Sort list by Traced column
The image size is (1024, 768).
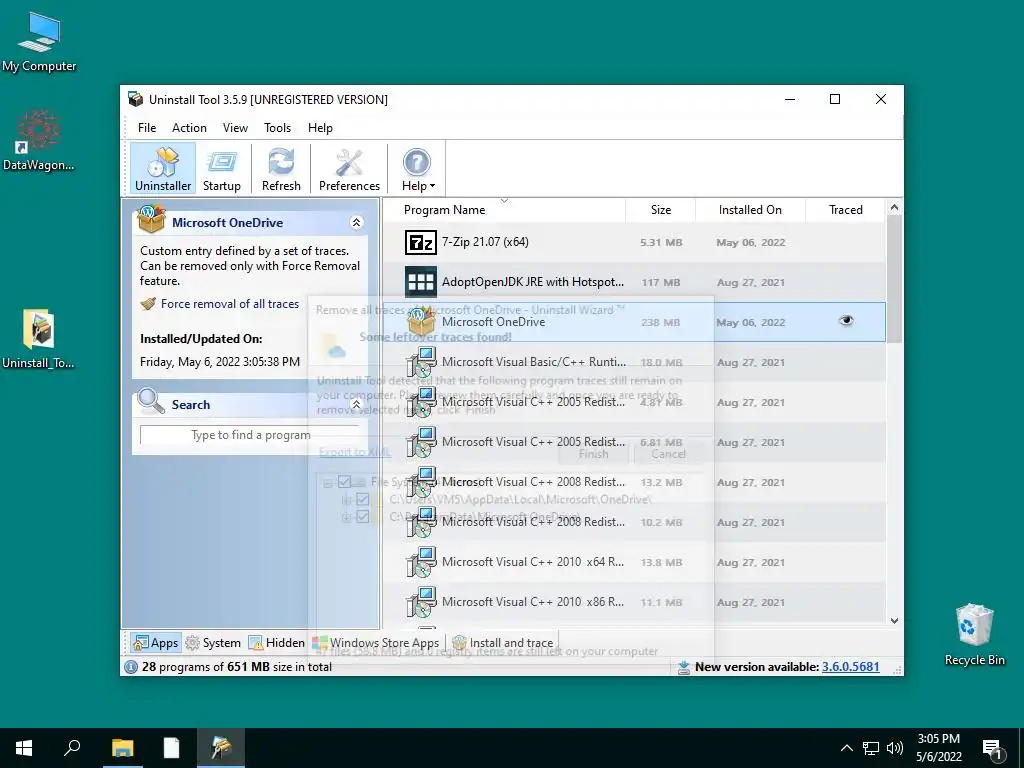[846, 210]
